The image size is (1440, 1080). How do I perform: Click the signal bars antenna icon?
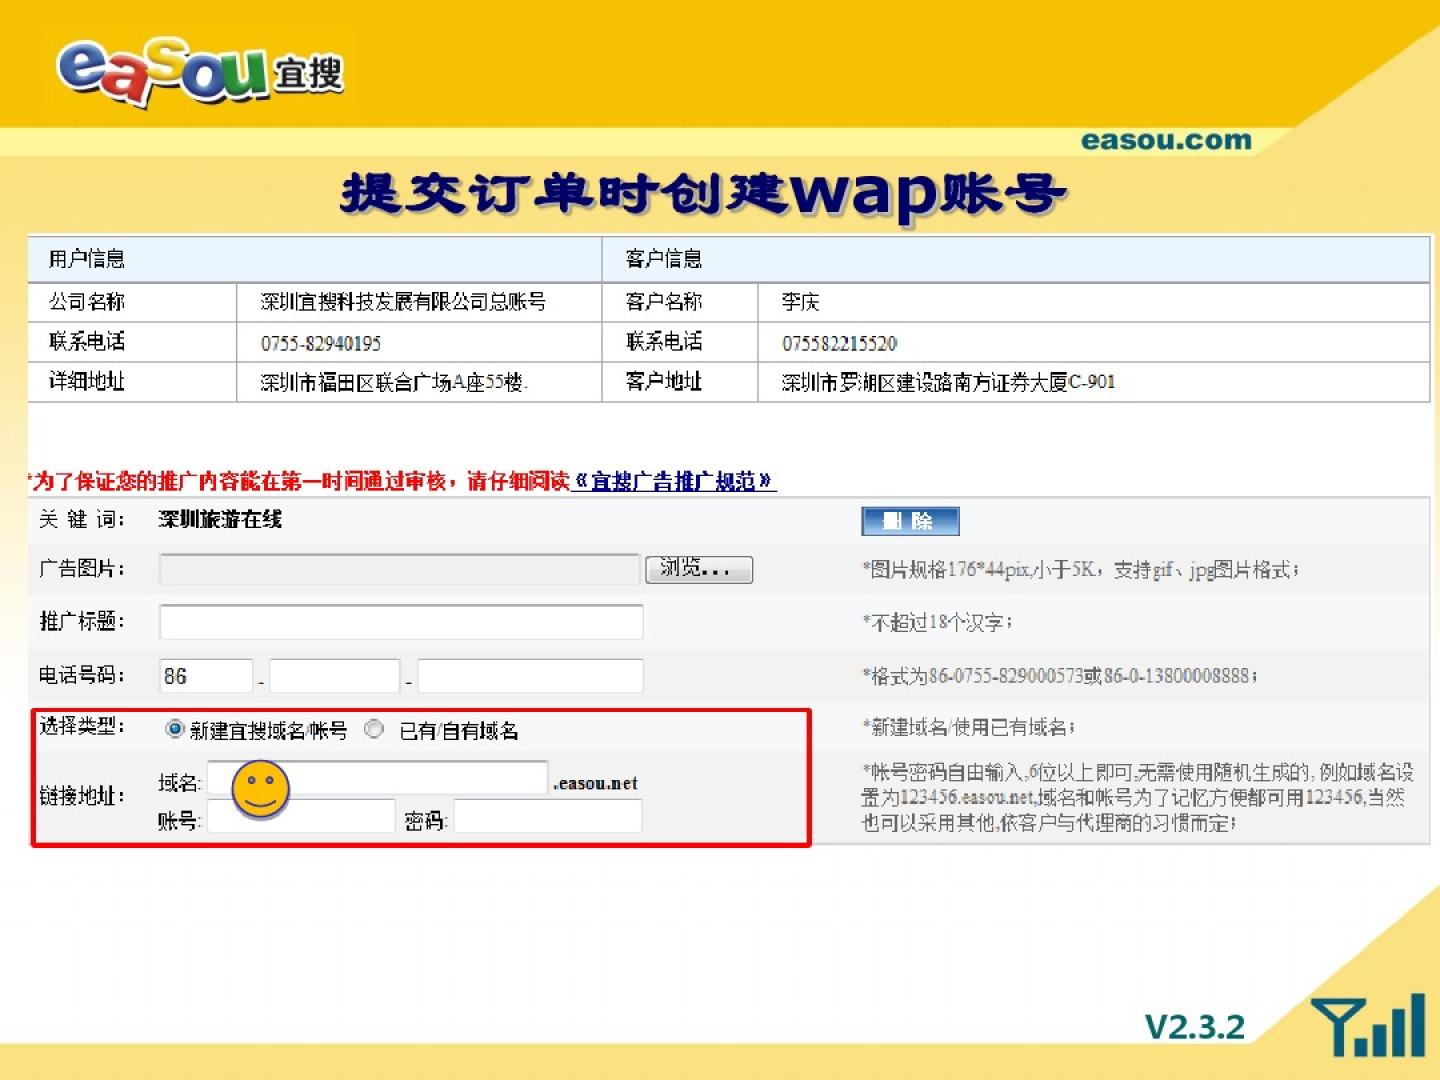1370,1025
